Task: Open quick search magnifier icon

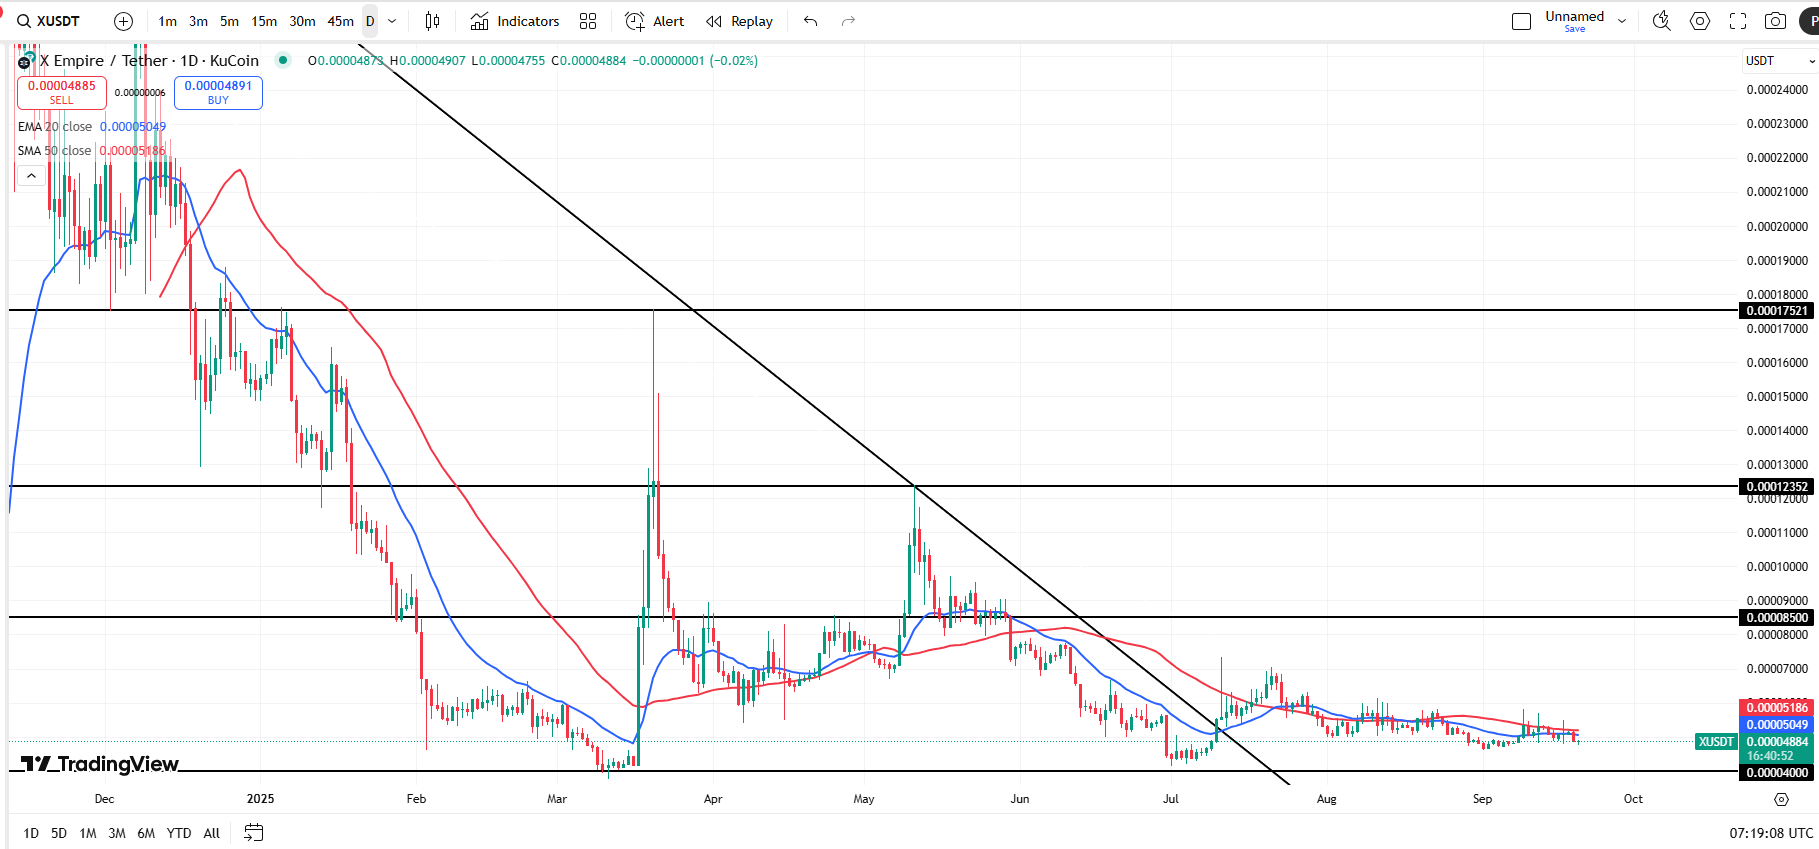Action: [1662, 21]
